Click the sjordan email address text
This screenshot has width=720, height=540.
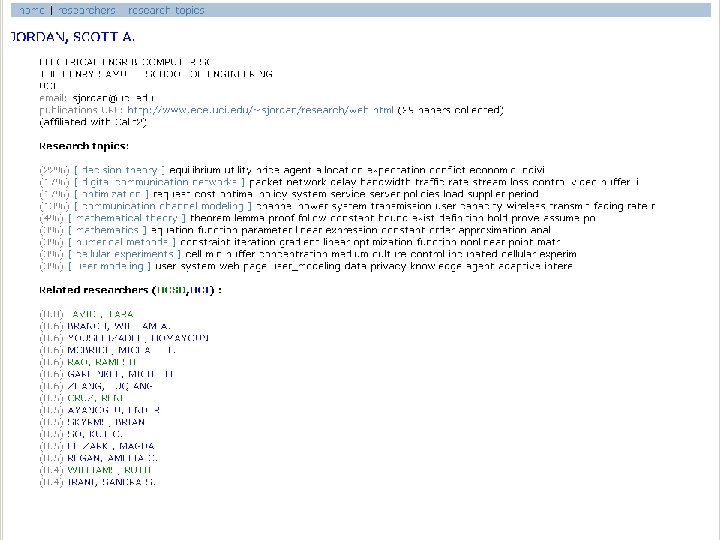click(113, 98)
